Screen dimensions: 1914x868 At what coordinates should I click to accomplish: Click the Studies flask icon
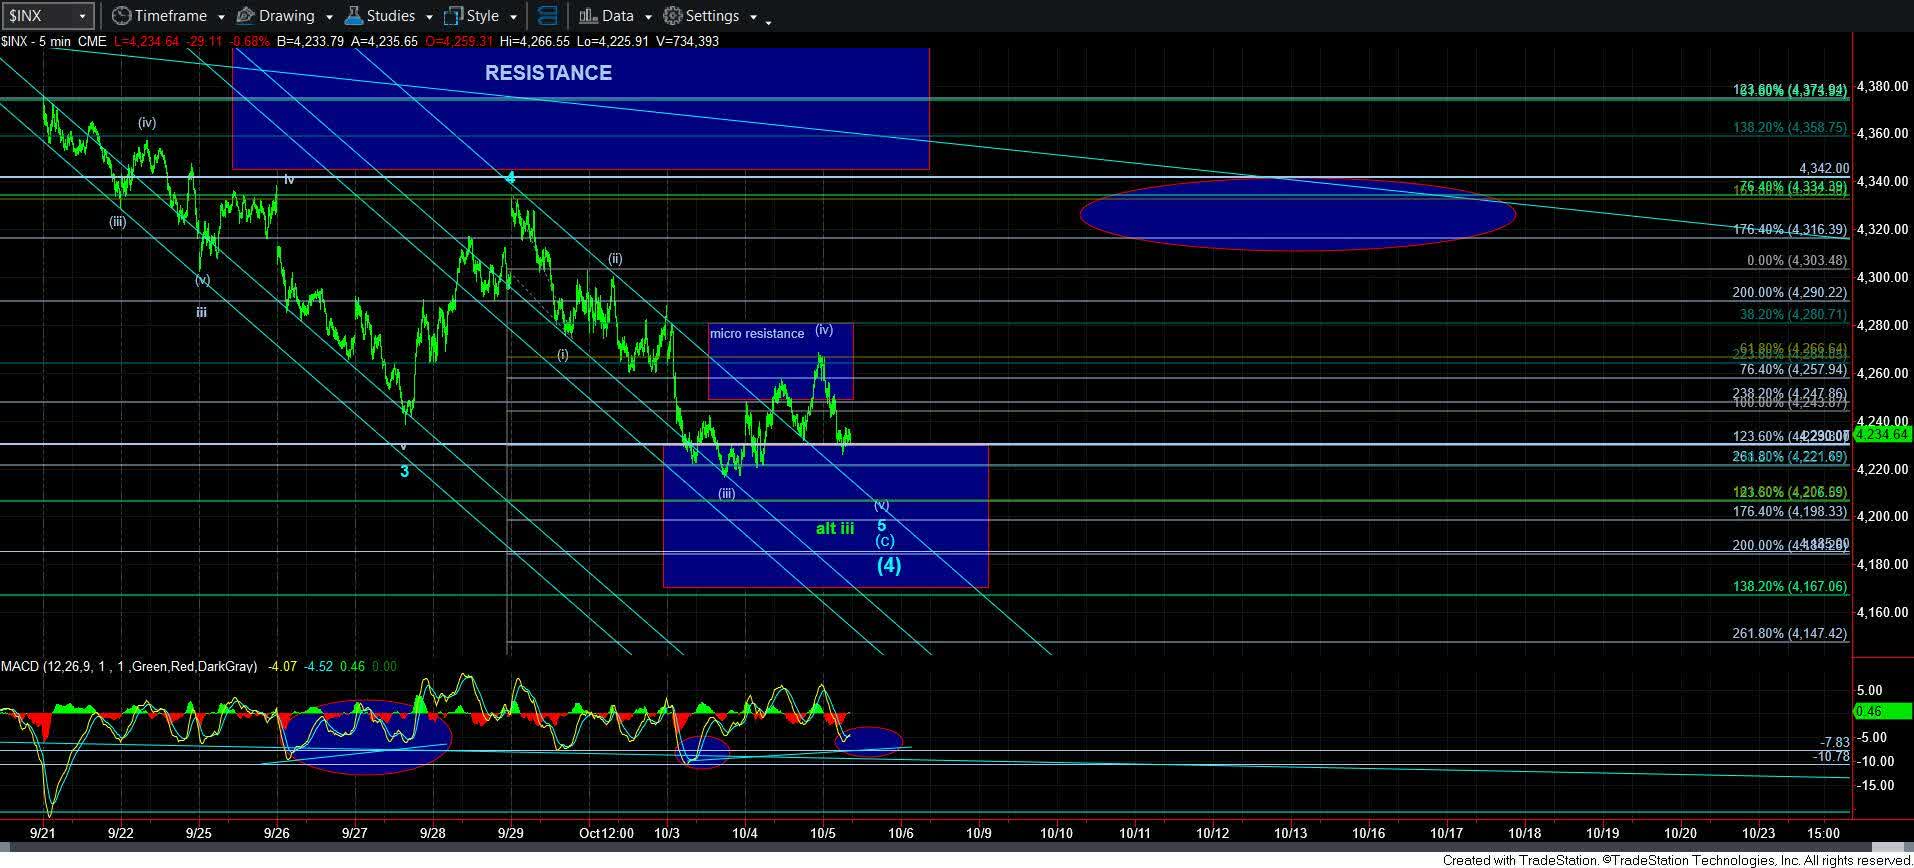(353, 16)
